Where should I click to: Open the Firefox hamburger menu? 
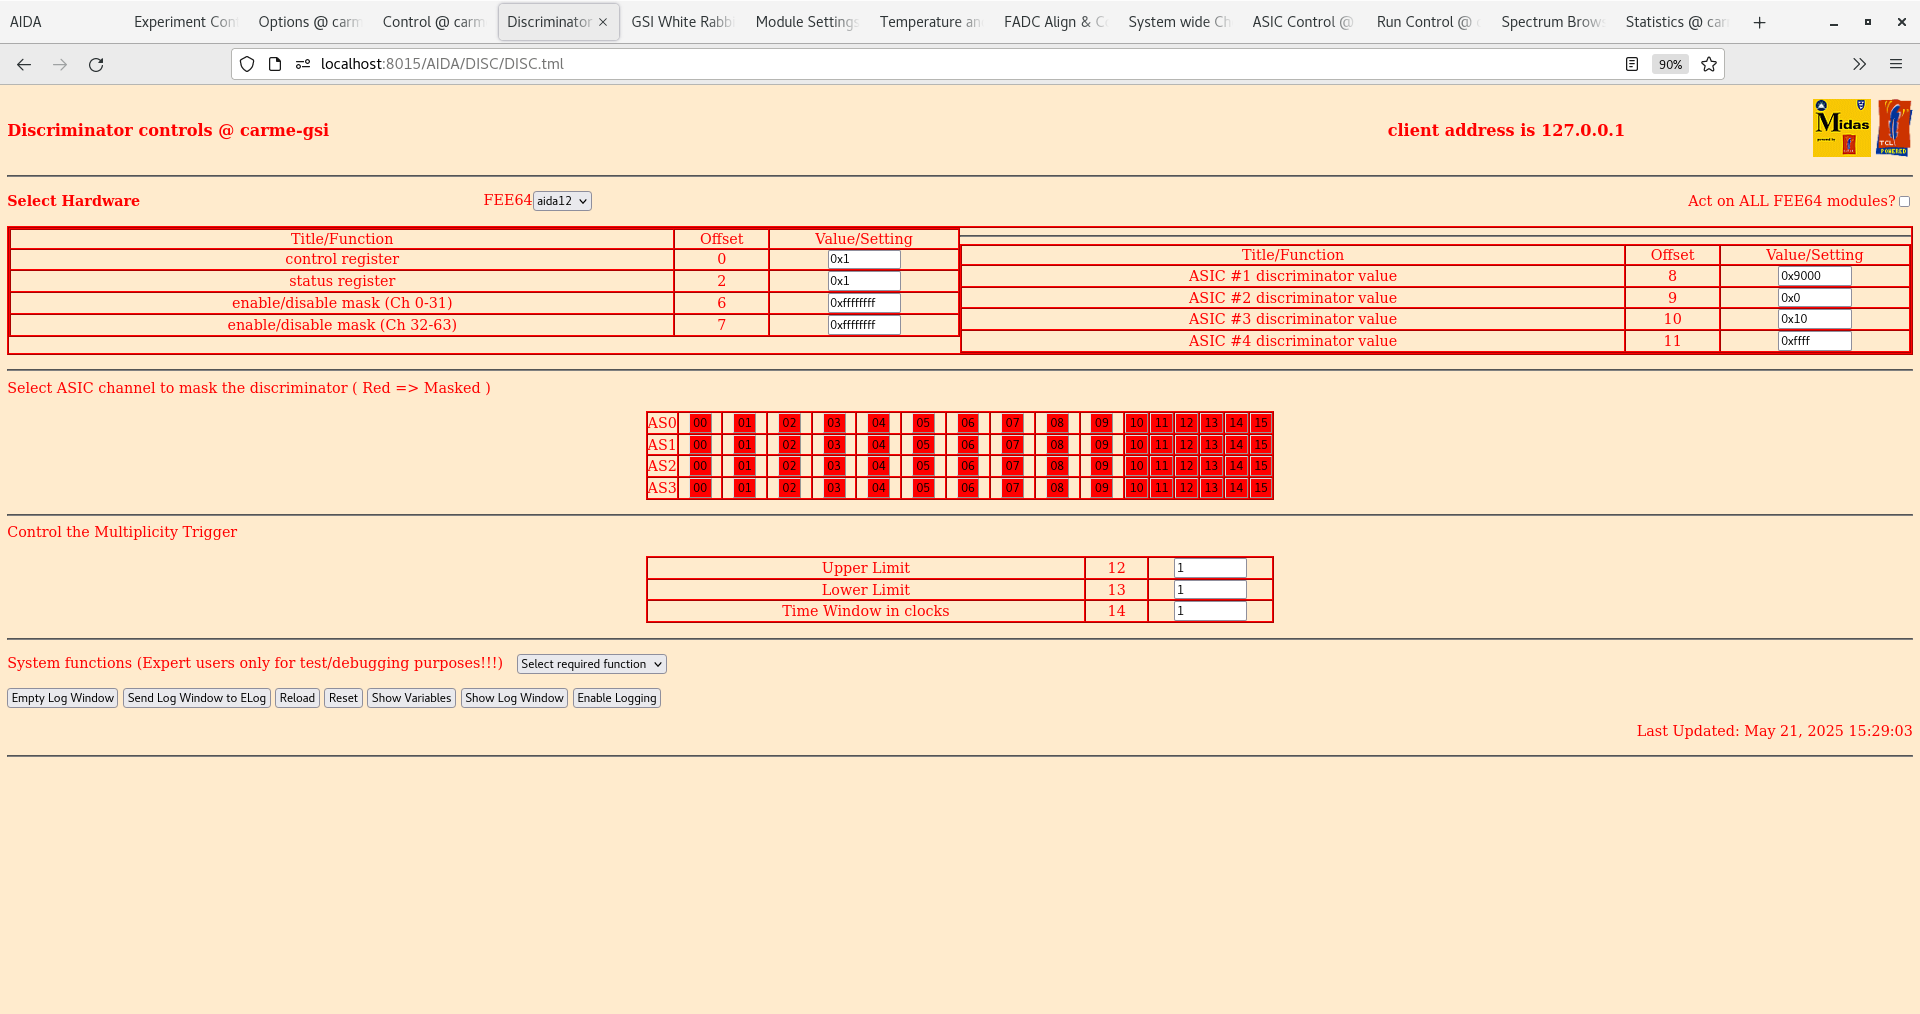tap(1897, 64)
